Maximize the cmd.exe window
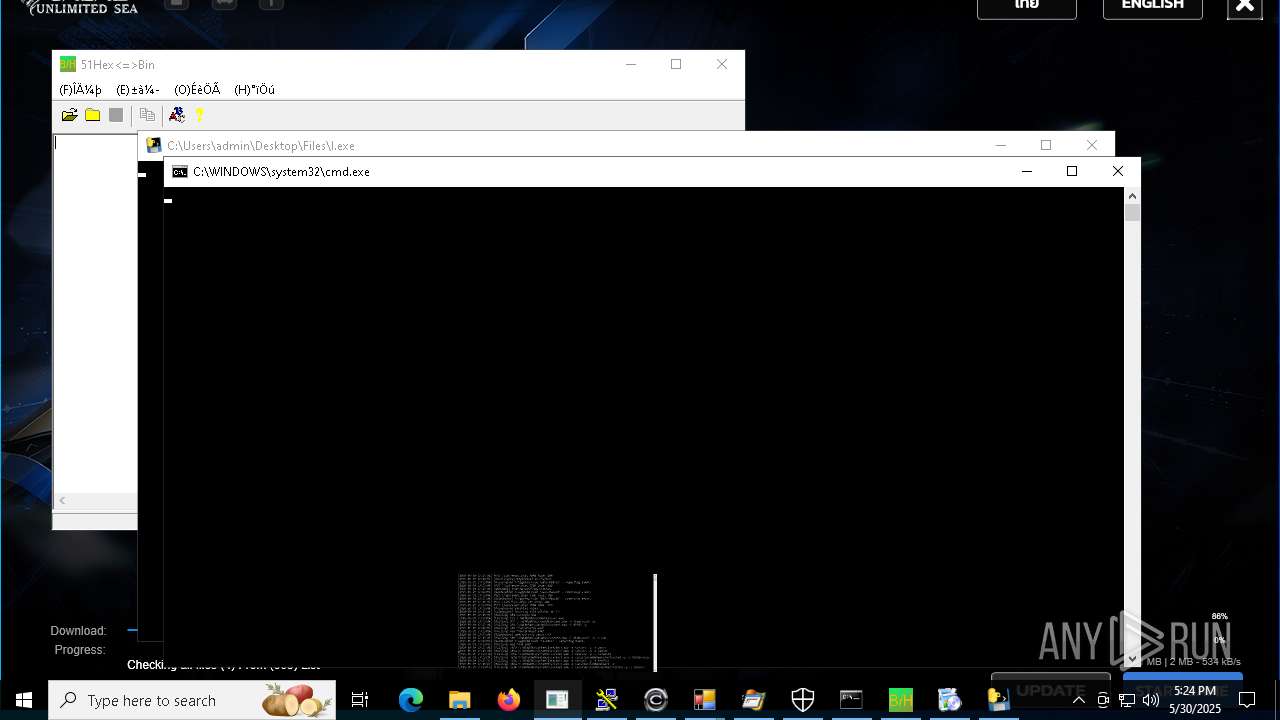 click(1072, 172)
